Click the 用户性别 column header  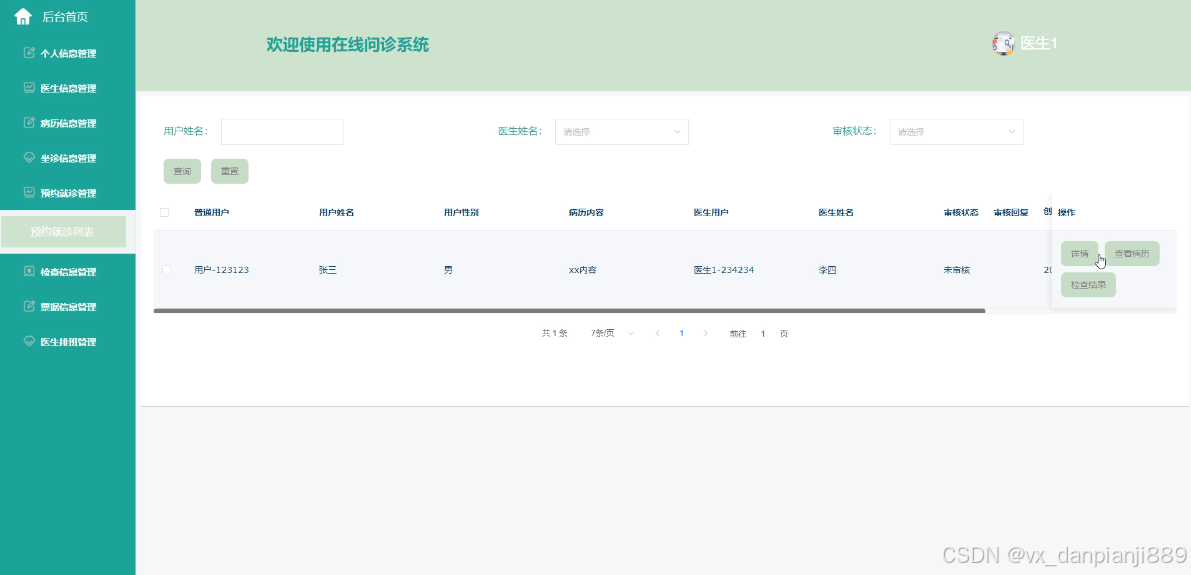coord(461,213)
